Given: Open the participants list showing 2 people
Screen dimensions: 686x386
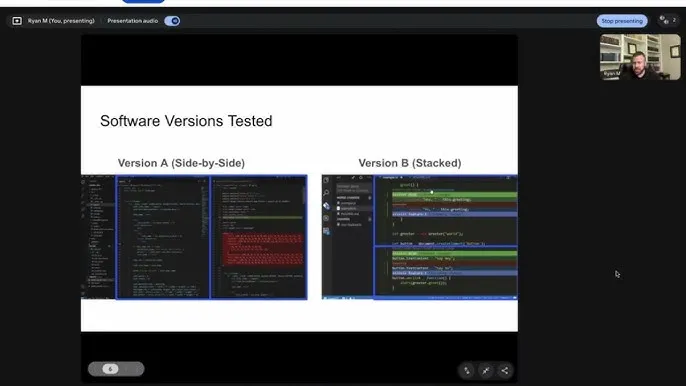Looking at the screenshot, I should pos(668,20).
